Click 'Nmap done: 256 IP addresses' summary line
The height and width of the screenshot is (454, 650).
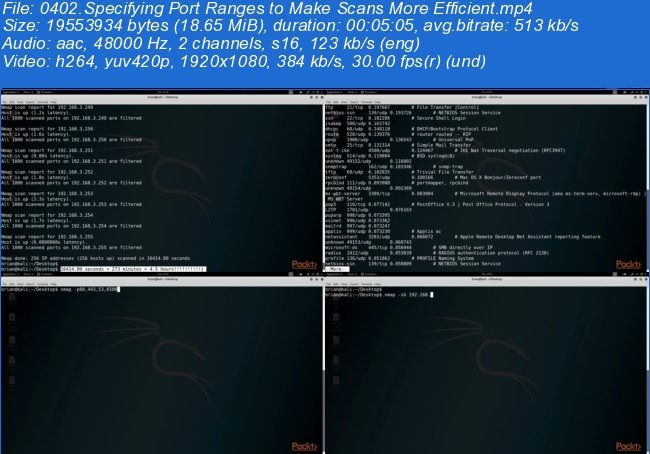point(96,258)
